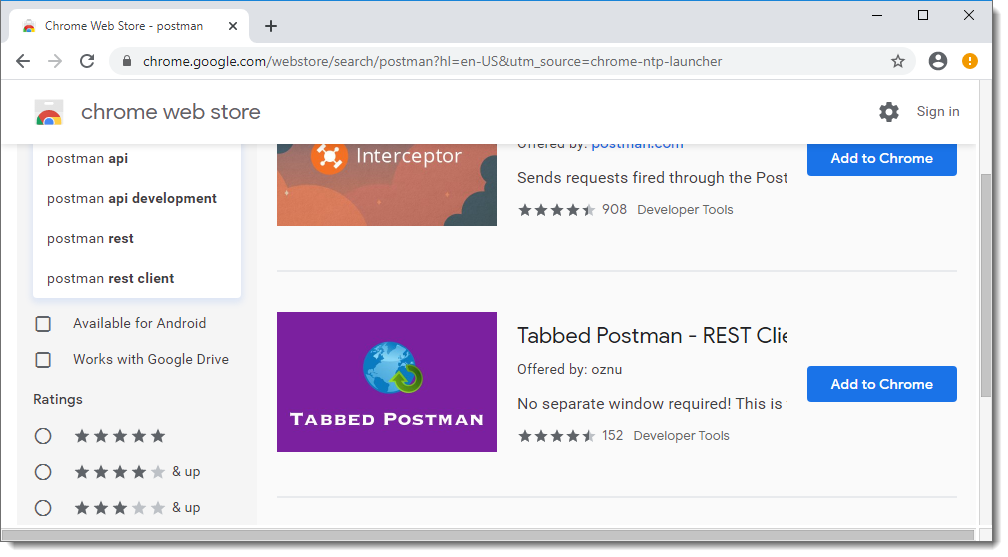The image size is (1008, 557).
Task: Select the five-star rating filter
Action: click(43, 436)
